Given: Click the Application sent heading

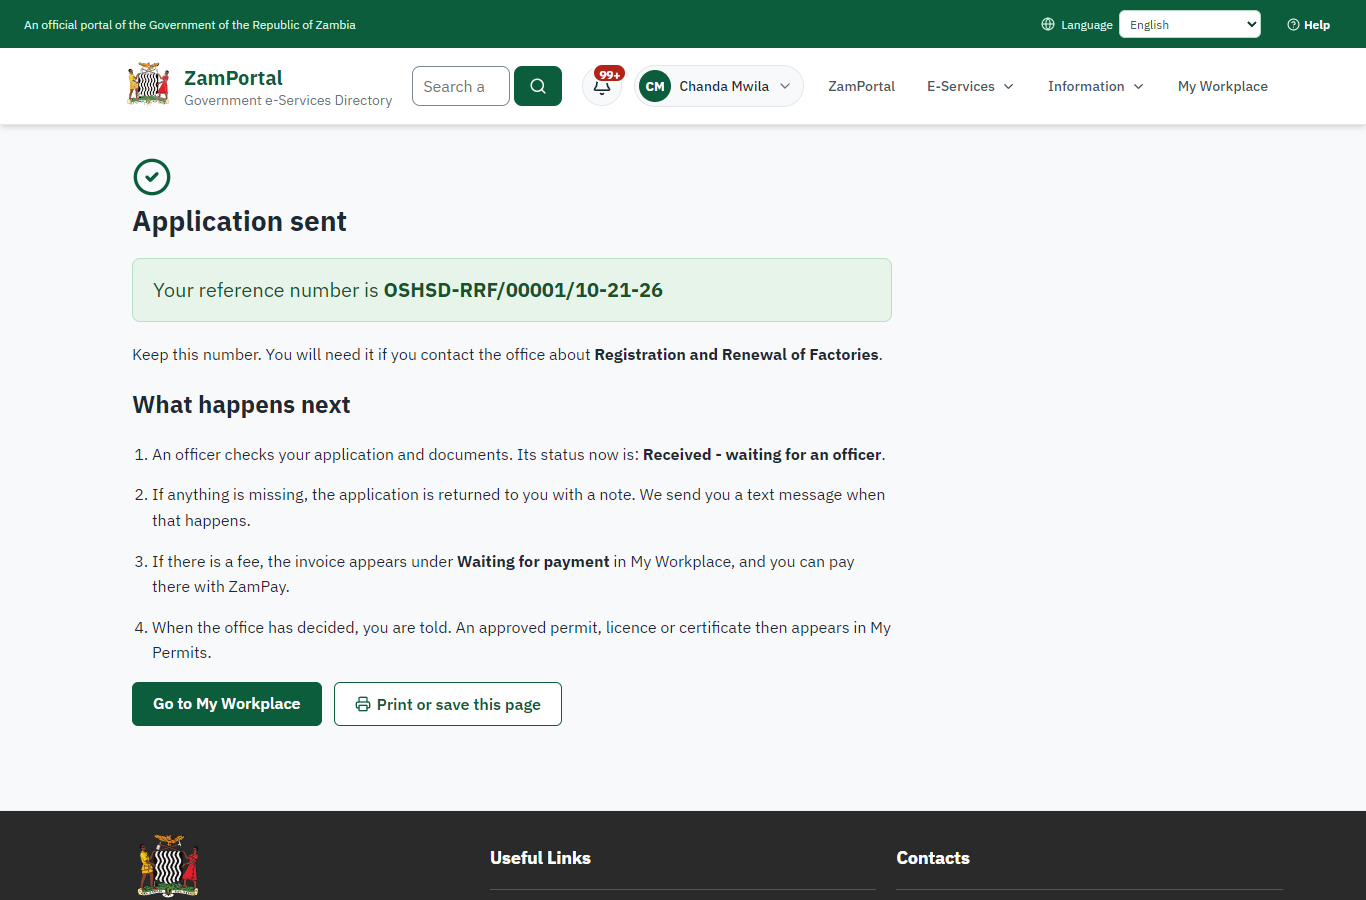Looking at the screenshot, I should click(240, 221).
